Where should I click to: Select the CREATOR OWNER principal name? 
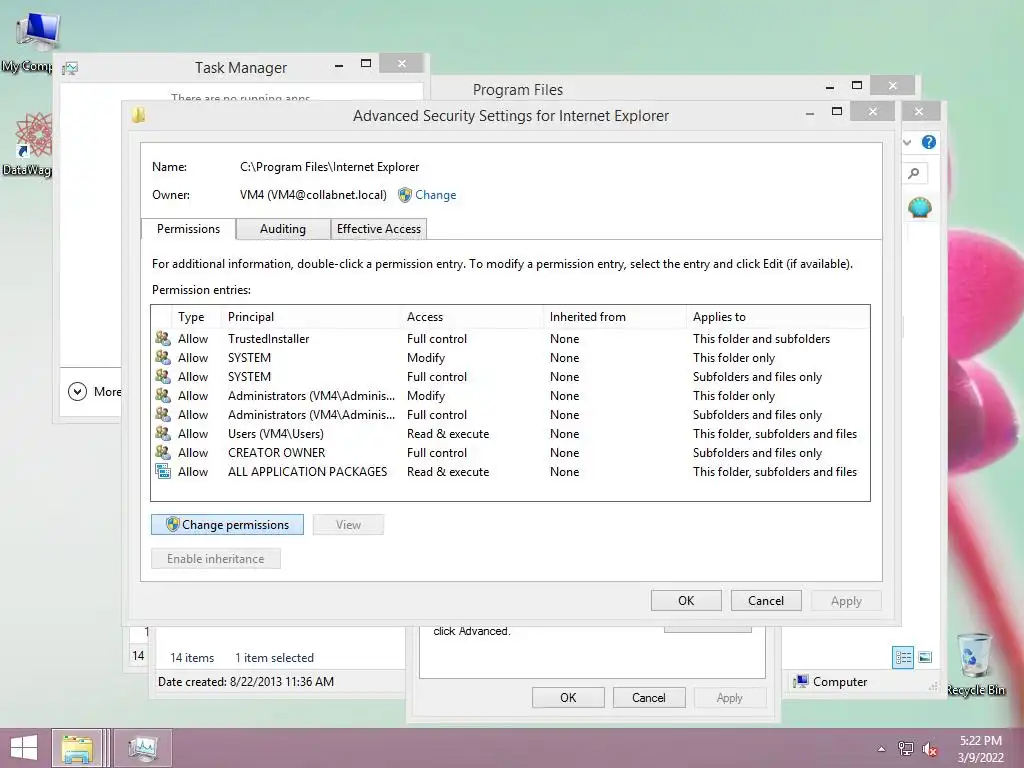click(x=276, y=452)
